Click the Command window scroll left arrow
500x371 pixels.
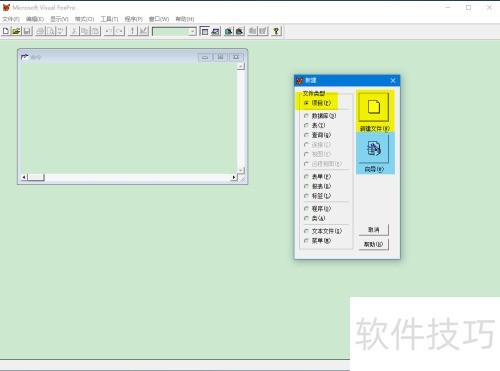coord(24,177)
